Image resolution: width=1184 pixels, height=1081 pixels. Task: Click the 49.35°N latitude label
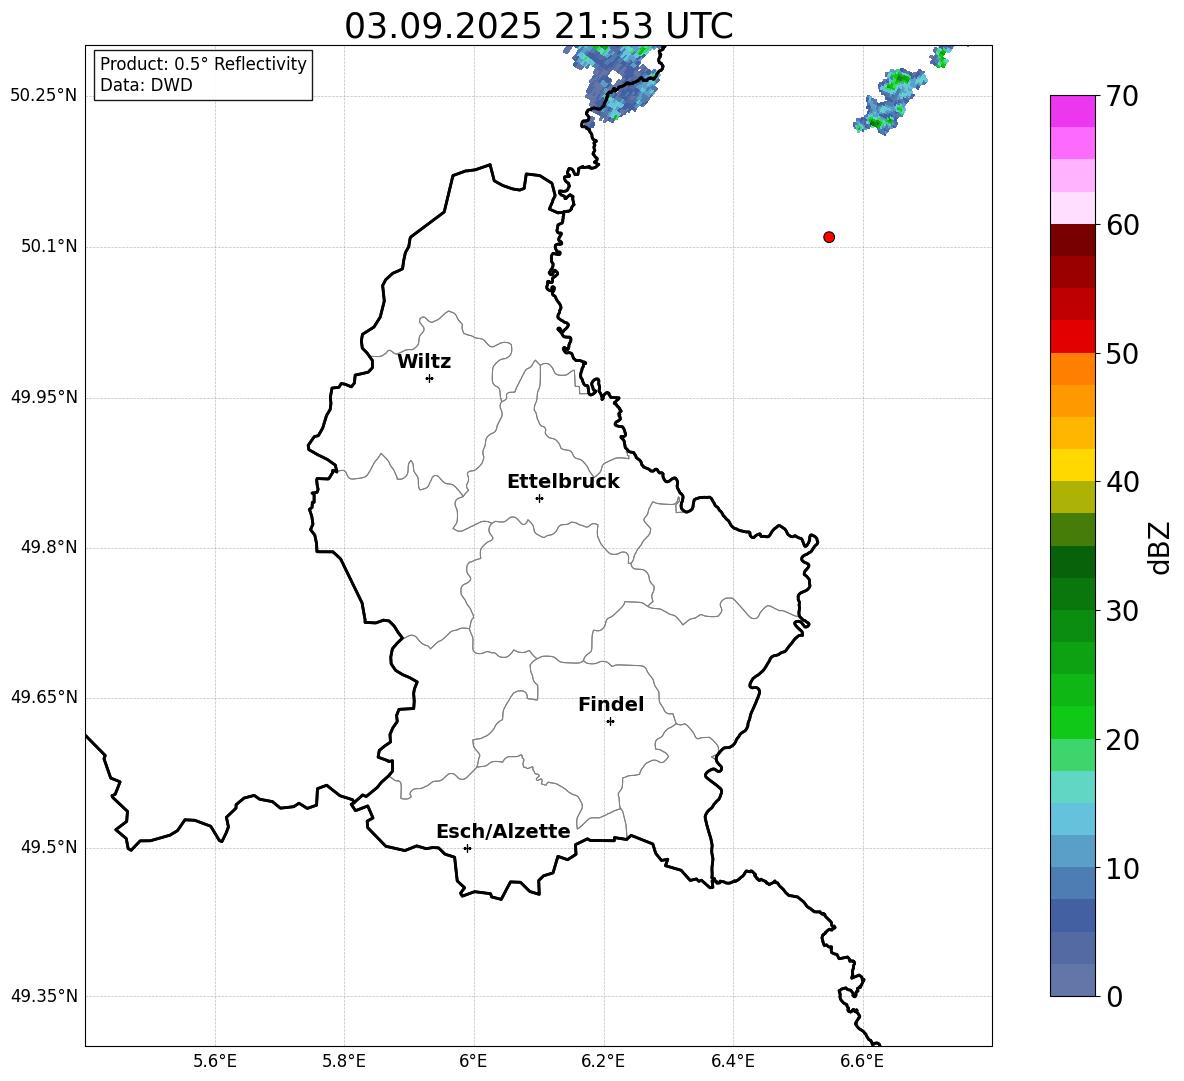click(44, 996)
